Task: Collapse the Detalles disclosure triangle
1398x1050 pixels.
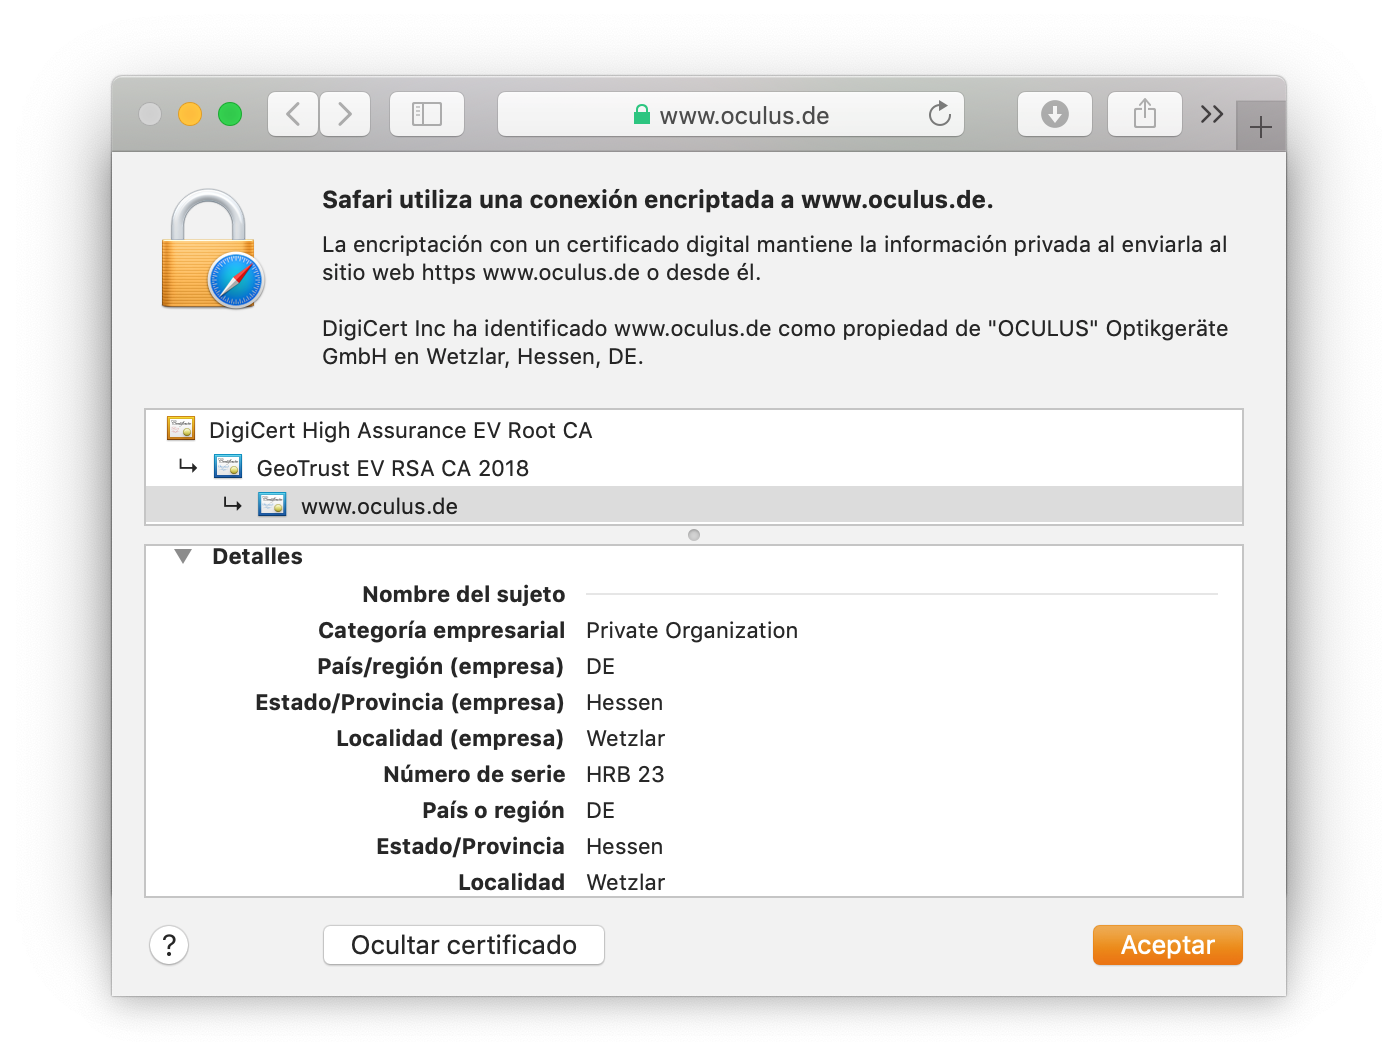Action: pyautogui.click(x=183, y=556)
